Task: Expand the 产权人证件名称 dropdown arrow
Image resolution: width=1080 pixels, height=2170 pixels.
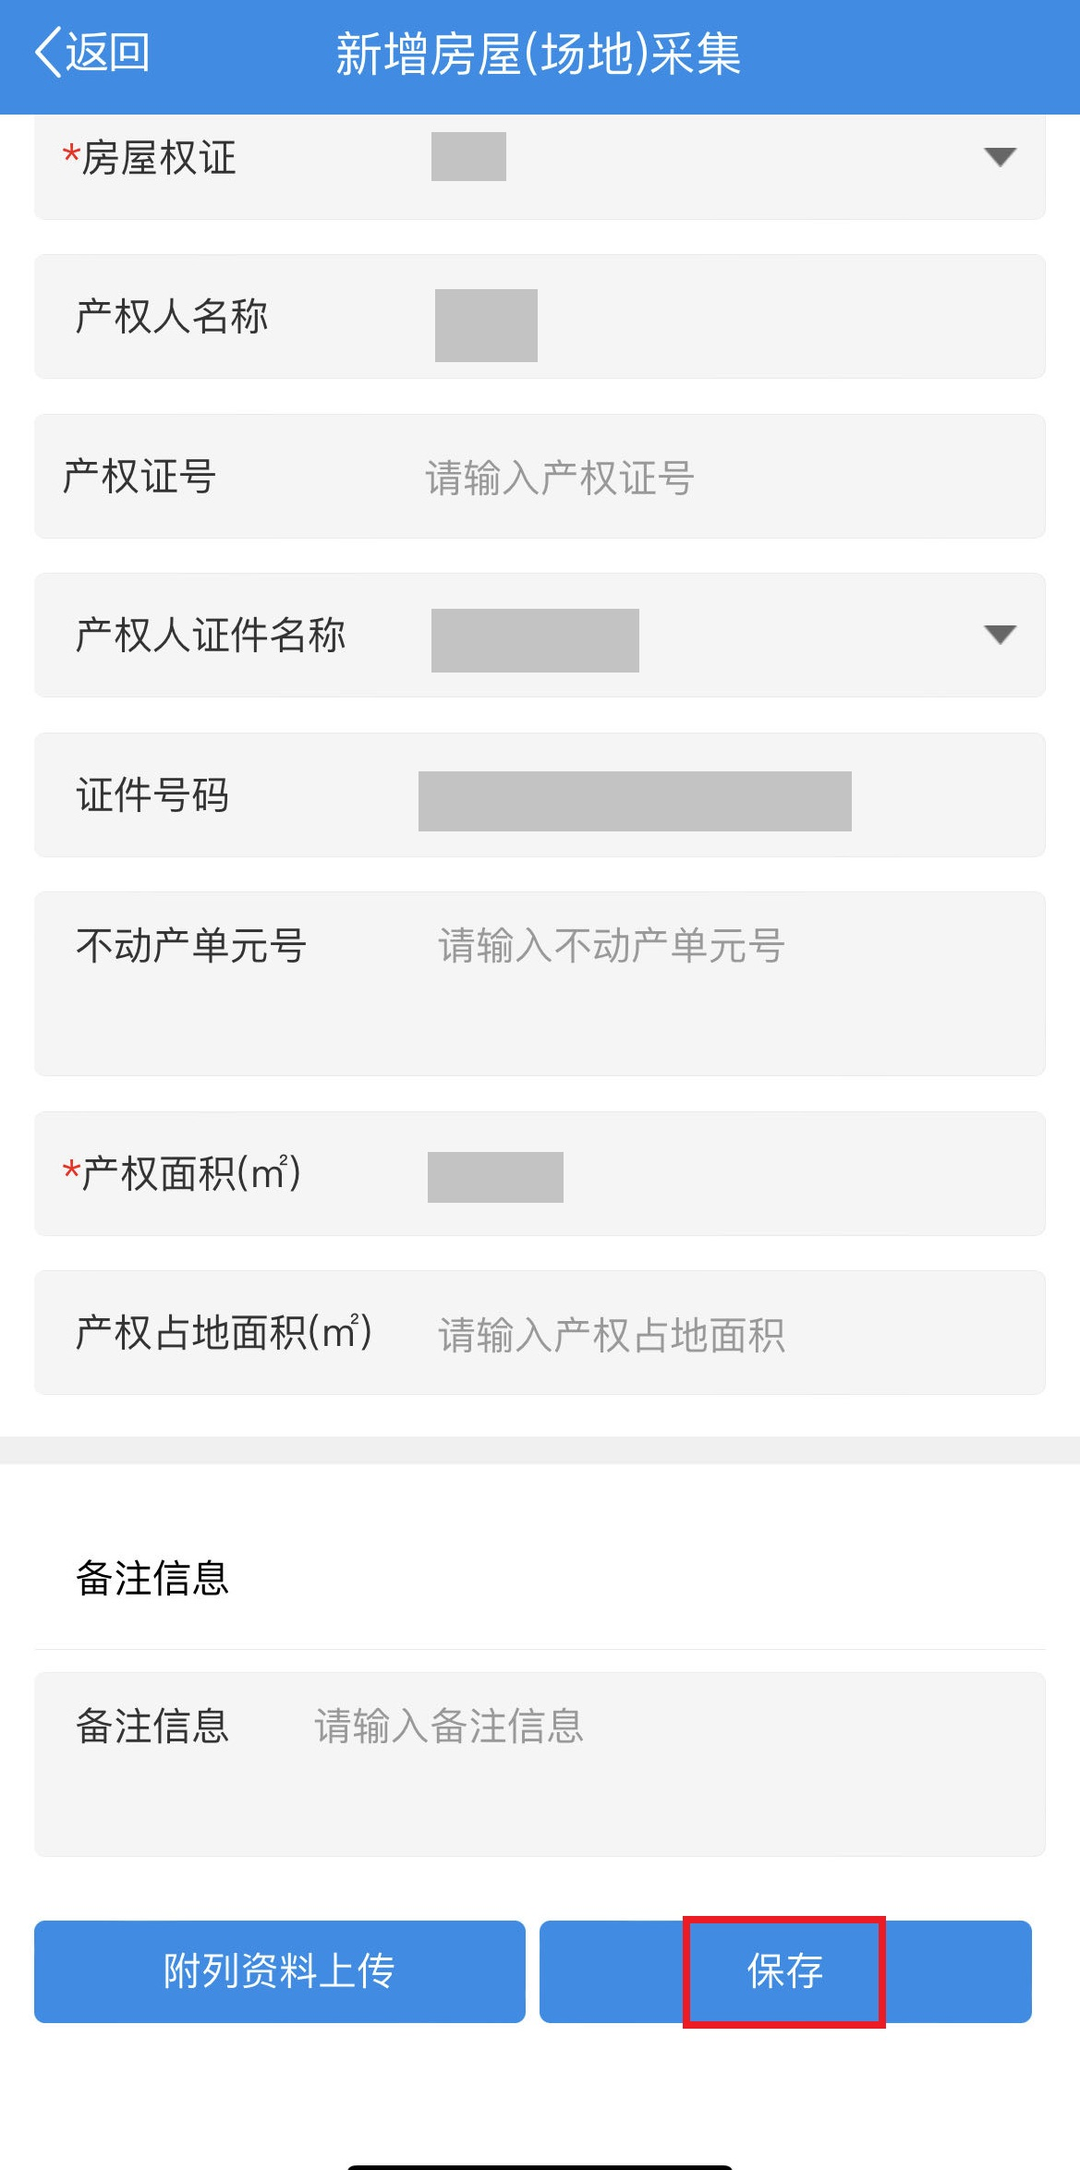Action: tap(999, 635)
